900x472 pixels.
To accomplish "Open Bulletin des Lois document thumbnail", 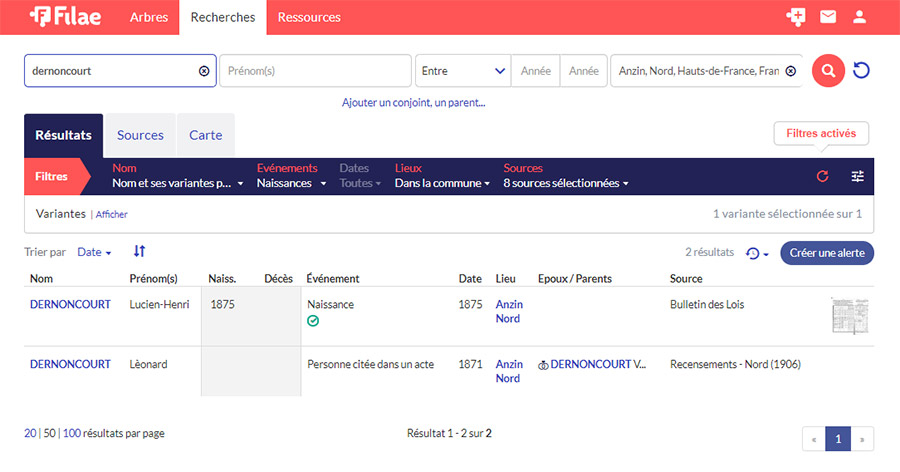I will point(849,315).
